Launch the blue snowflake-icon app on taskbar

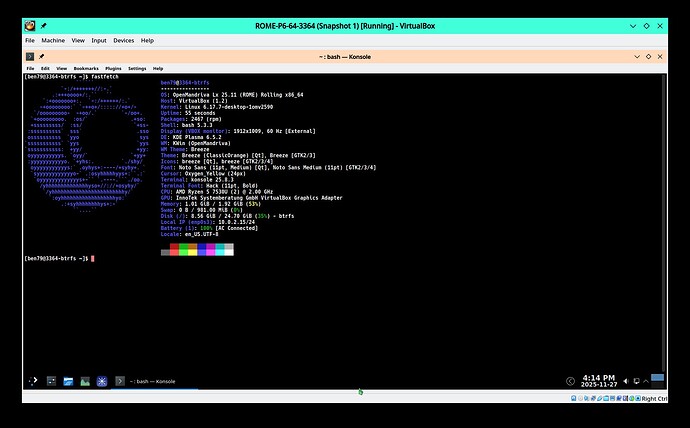(102, 381)
